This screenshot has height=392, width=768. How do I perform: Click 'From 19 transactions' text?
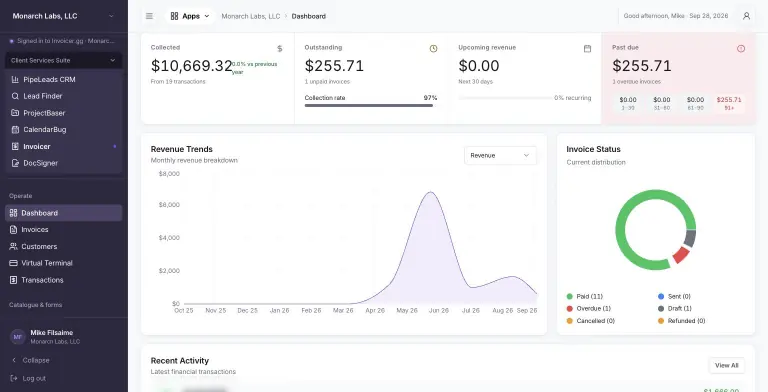click(178, 81)
